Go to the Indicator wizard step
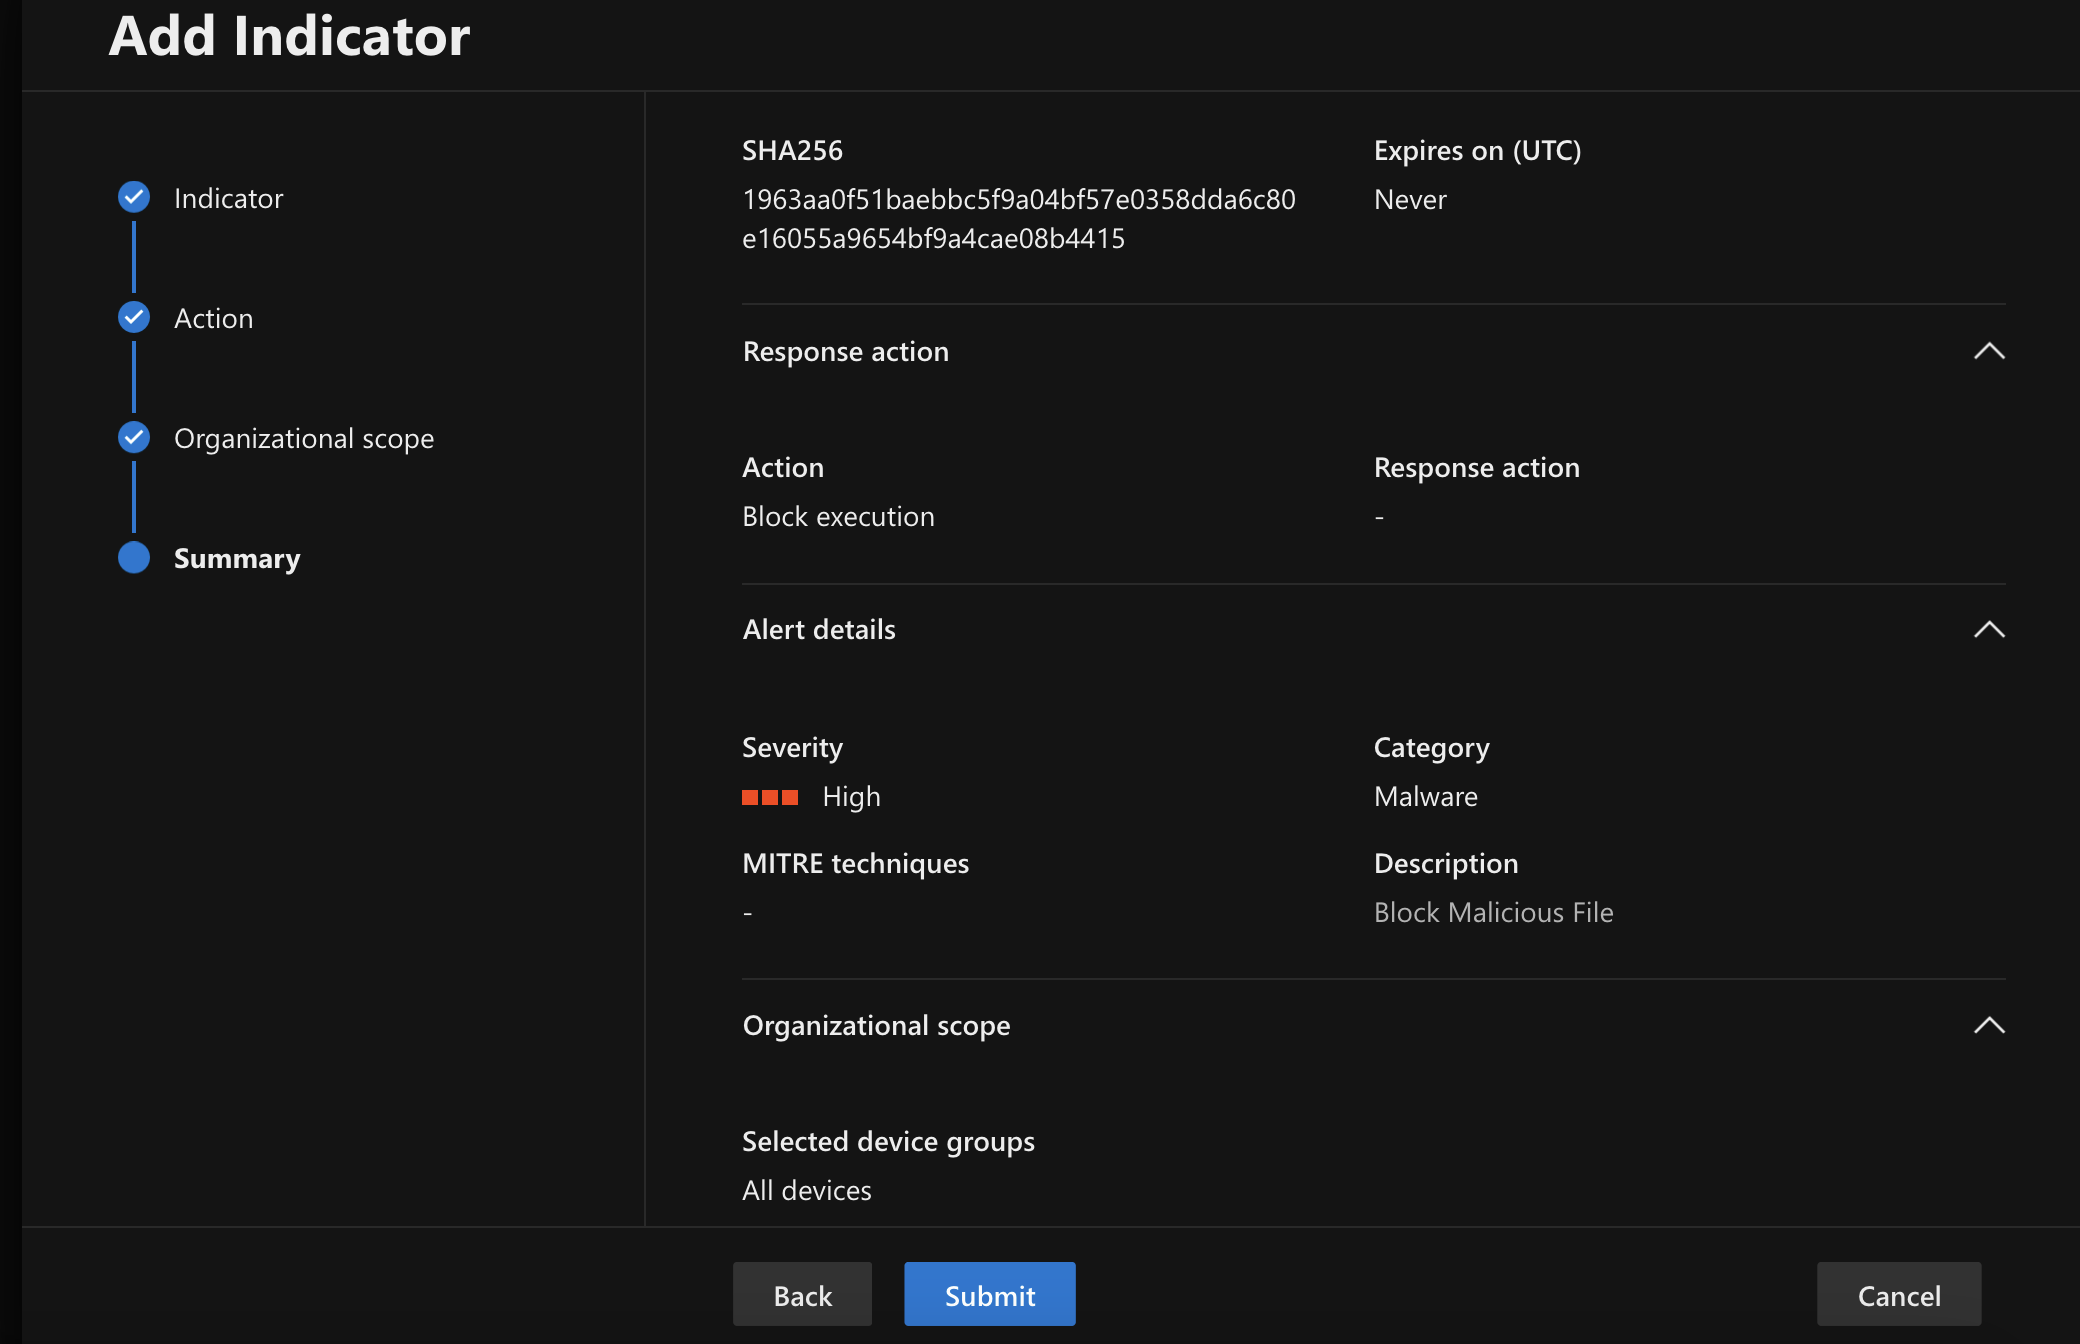The width and height of the screenshot is (2080, 1344). [228, 198]
